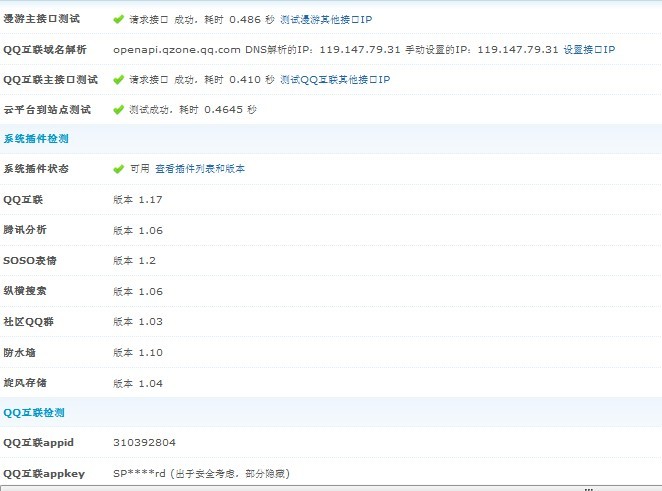Select the QQ互联检测 section heading

pyautogui.click(x=34, y=412)
